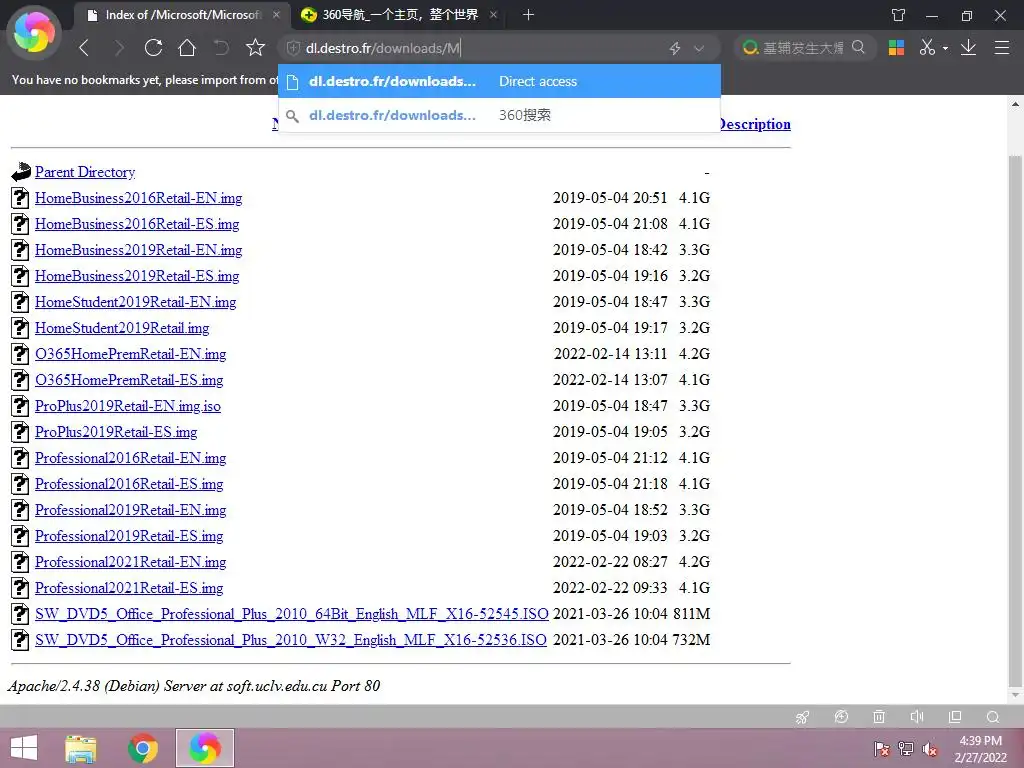
Task: Open HomeBusiness2019Retail-ES.img link
Action: (x=137, y=276)
